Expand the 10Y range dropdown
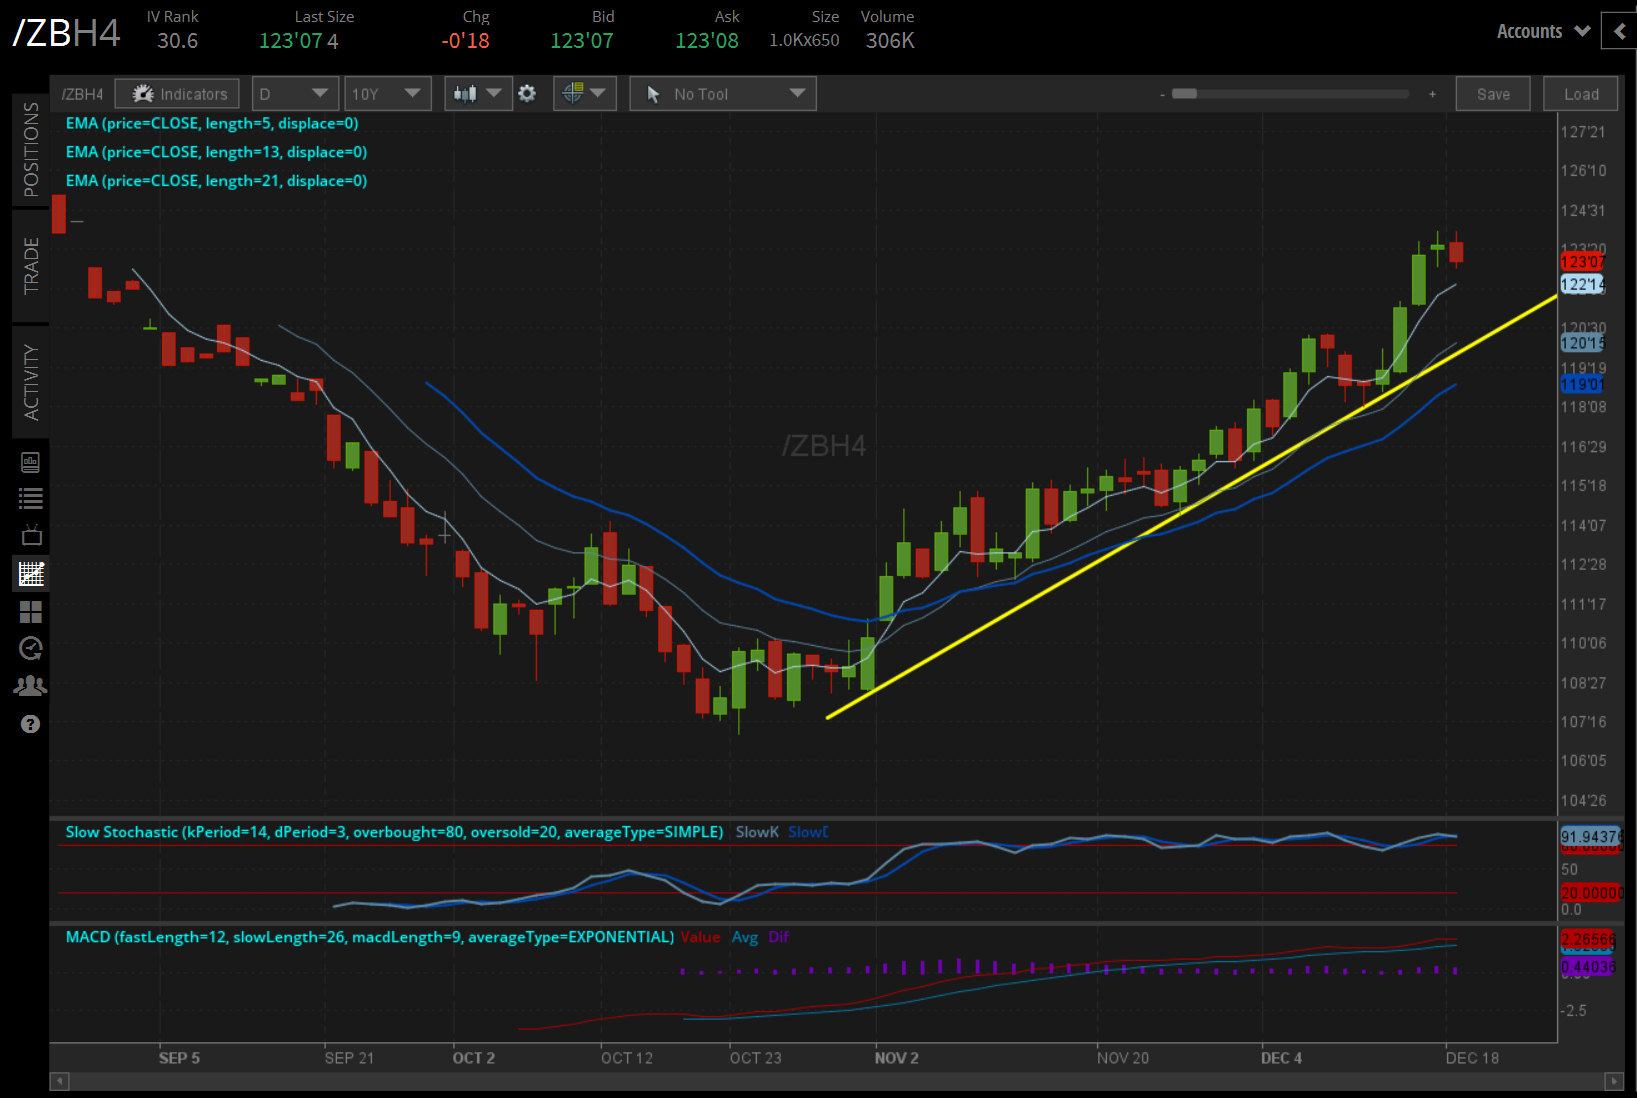The height and width of the screenshot is (1098, 1637). tap(388, 93)
